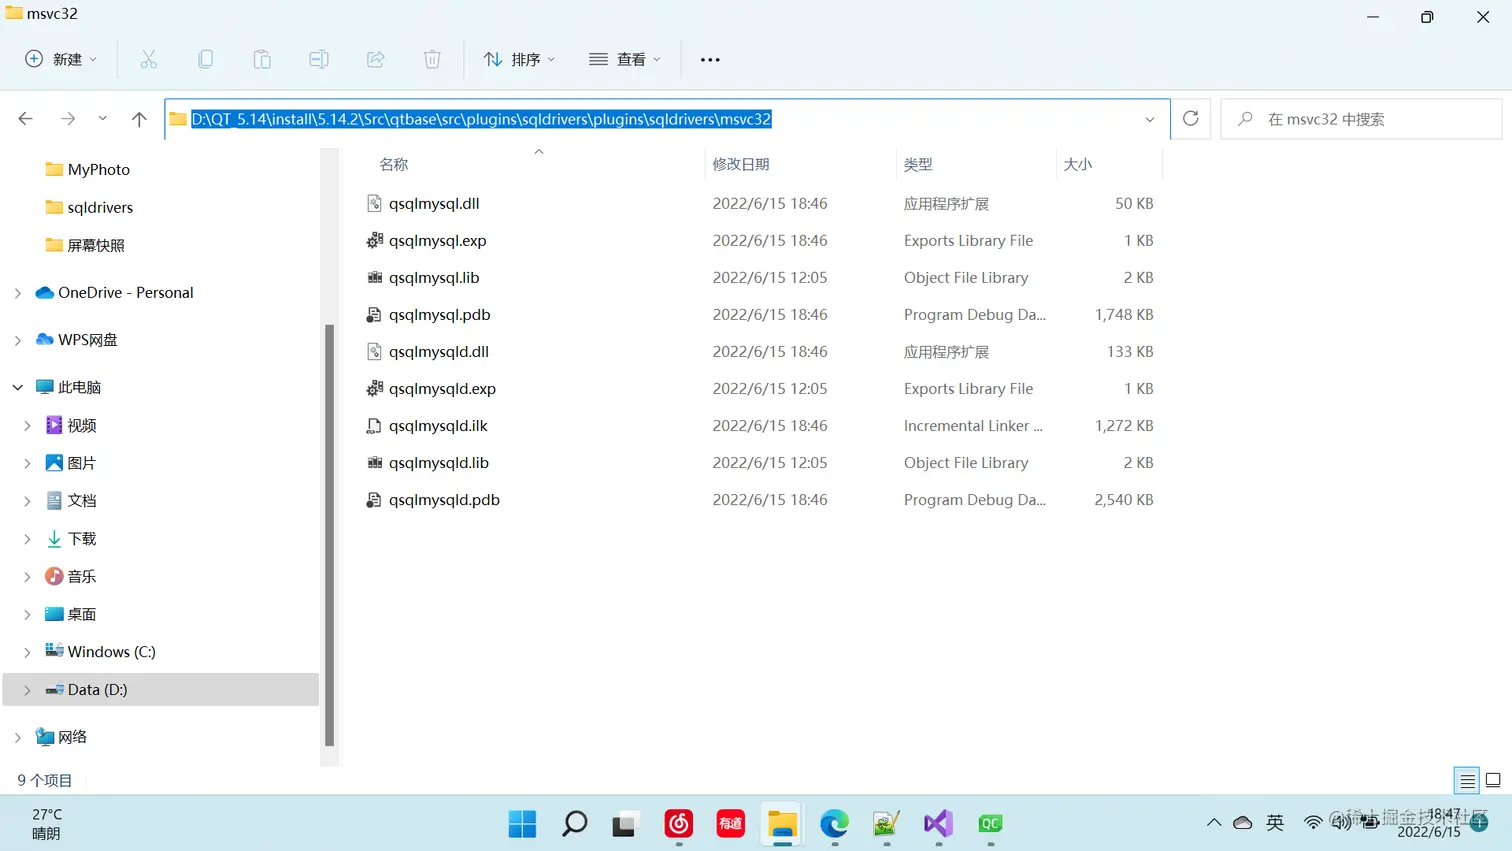The width and height of the screenshot is (1512, 851).
Task: Open the recent locations dropdown arrow
Action: click(x=102, y=119)
